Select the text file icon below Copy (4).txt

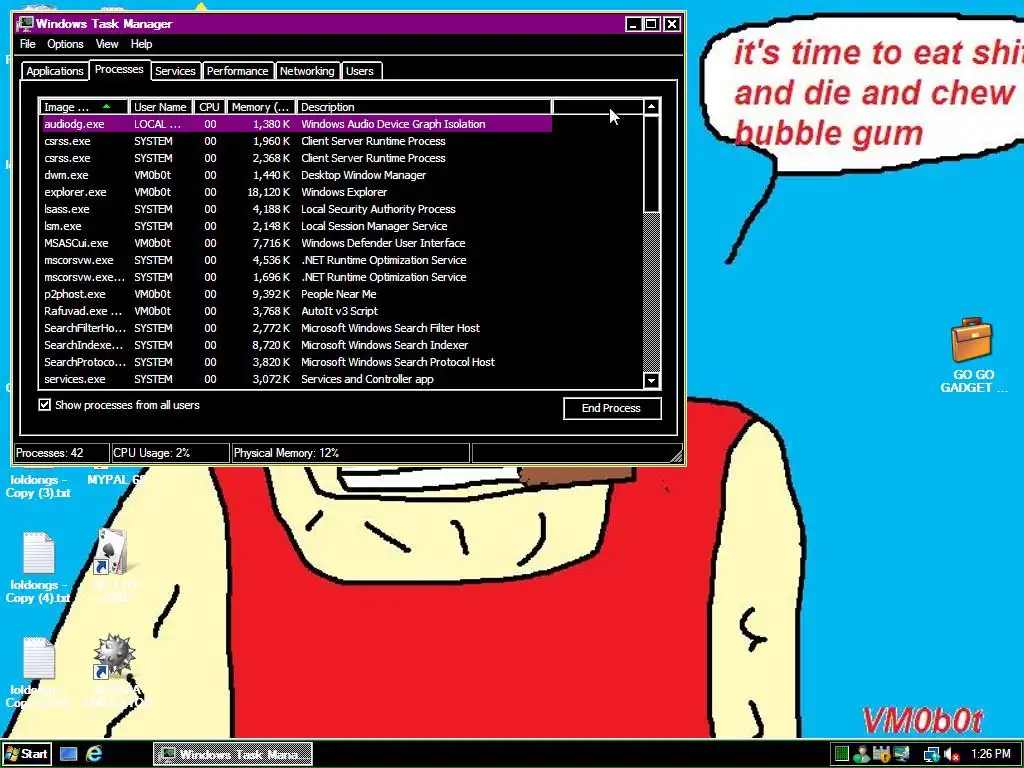pyautogui.click(x=39, y=658)
